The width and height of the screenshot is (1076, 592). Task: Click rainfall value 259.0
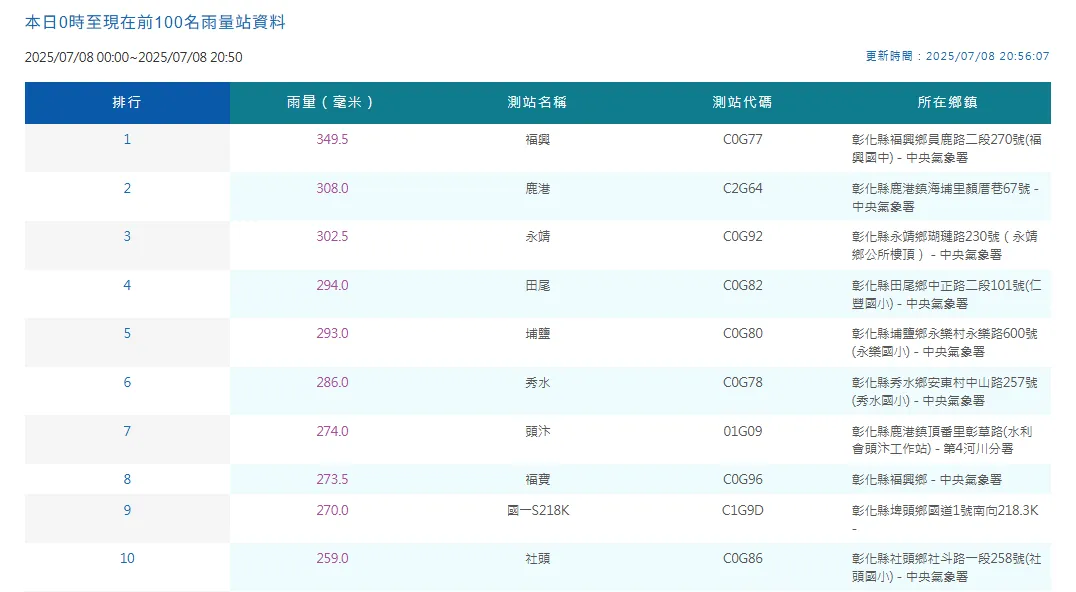(x=332, y=558)
